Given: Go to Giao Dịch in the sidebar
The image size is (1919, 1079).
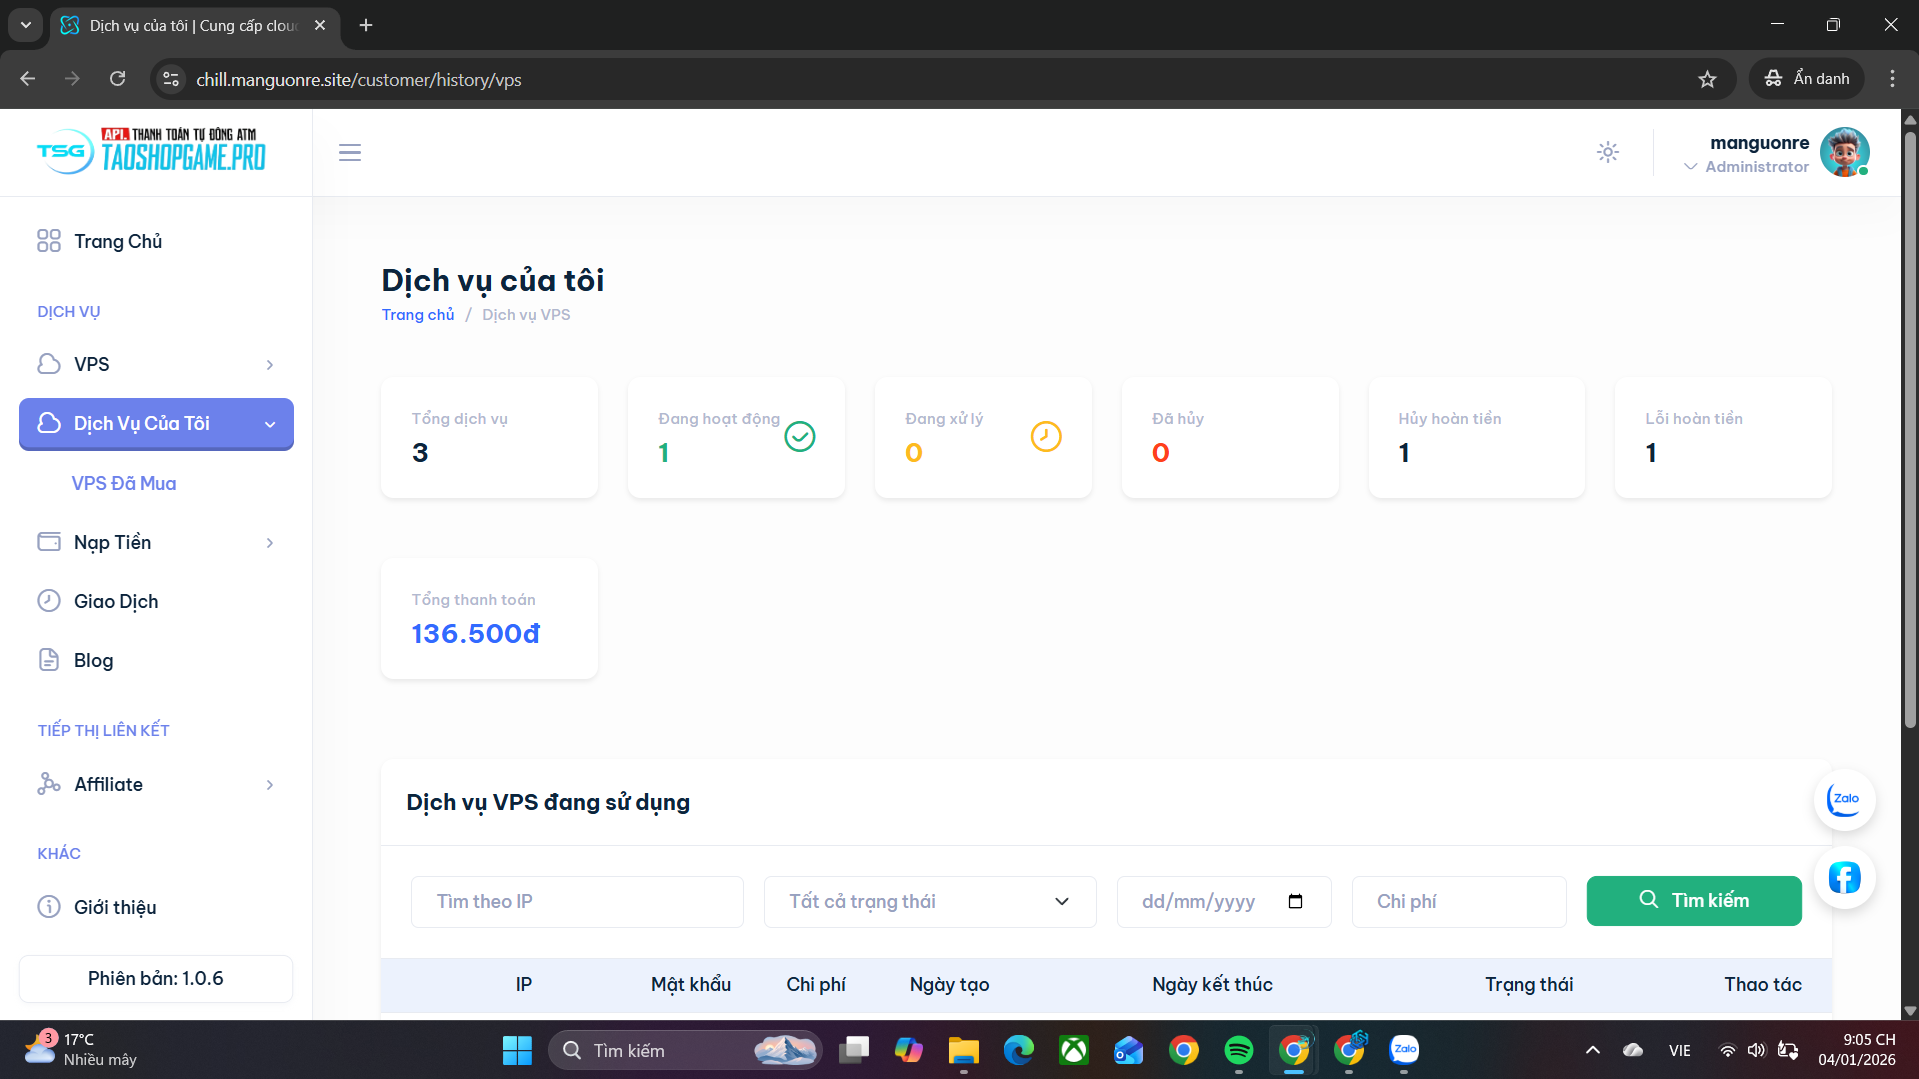Looking at the screenshot, I should pyautogui.click(x=116, y=601).
